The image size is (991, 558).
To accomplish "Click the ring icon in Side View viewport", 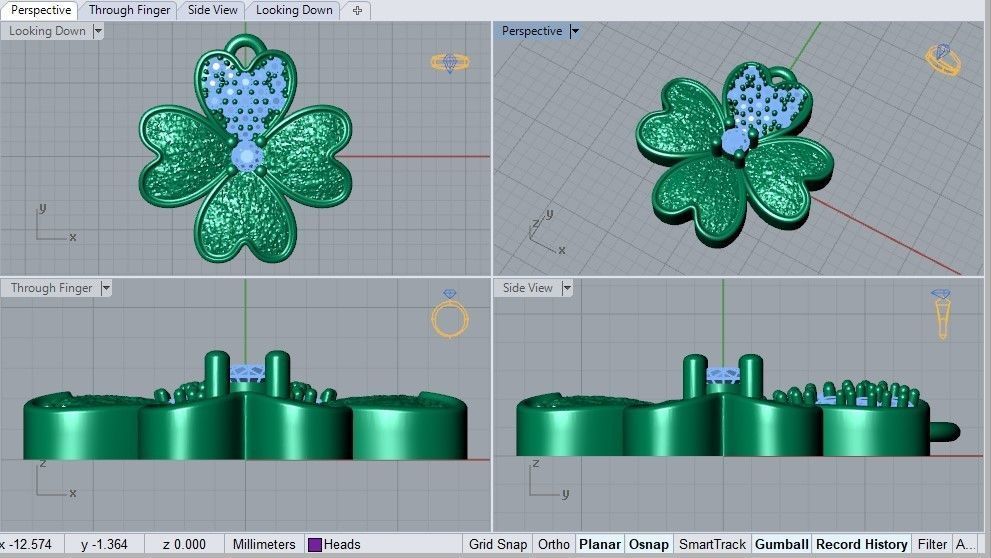I will coord(942,313).
